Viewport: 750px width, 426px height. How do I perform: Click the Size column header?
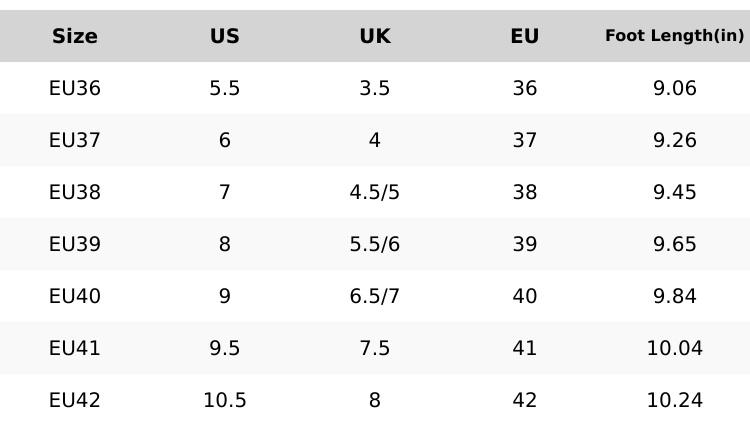click(x=75, y=36)
